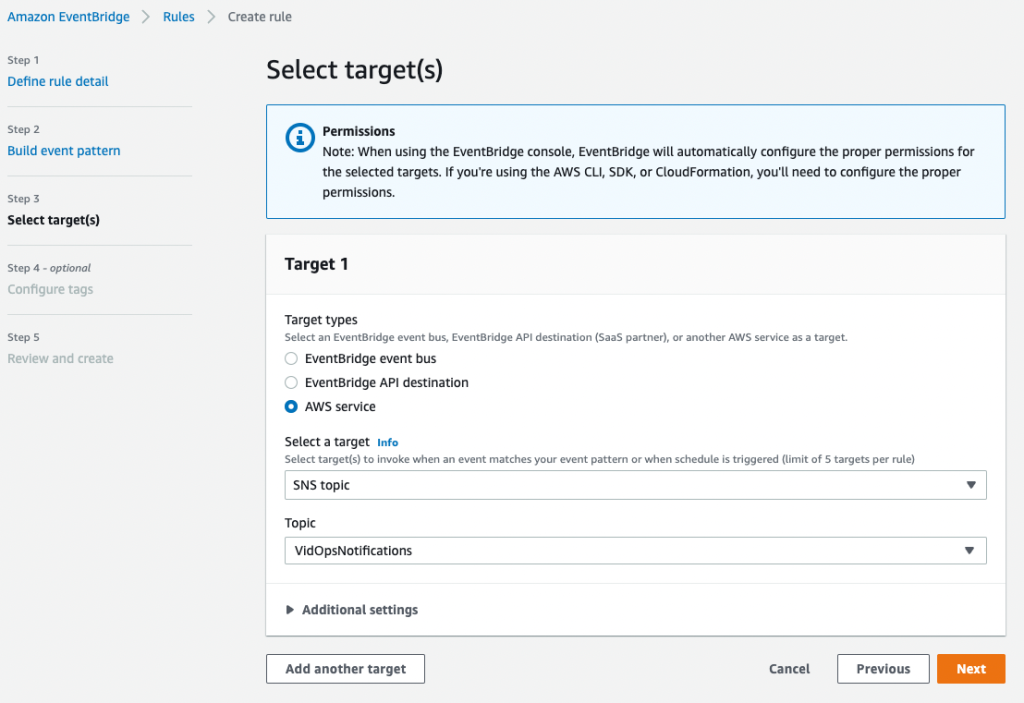Add another target to the rule
The height and width of the screenshot is (703, 1024).
tap(345, 668)
